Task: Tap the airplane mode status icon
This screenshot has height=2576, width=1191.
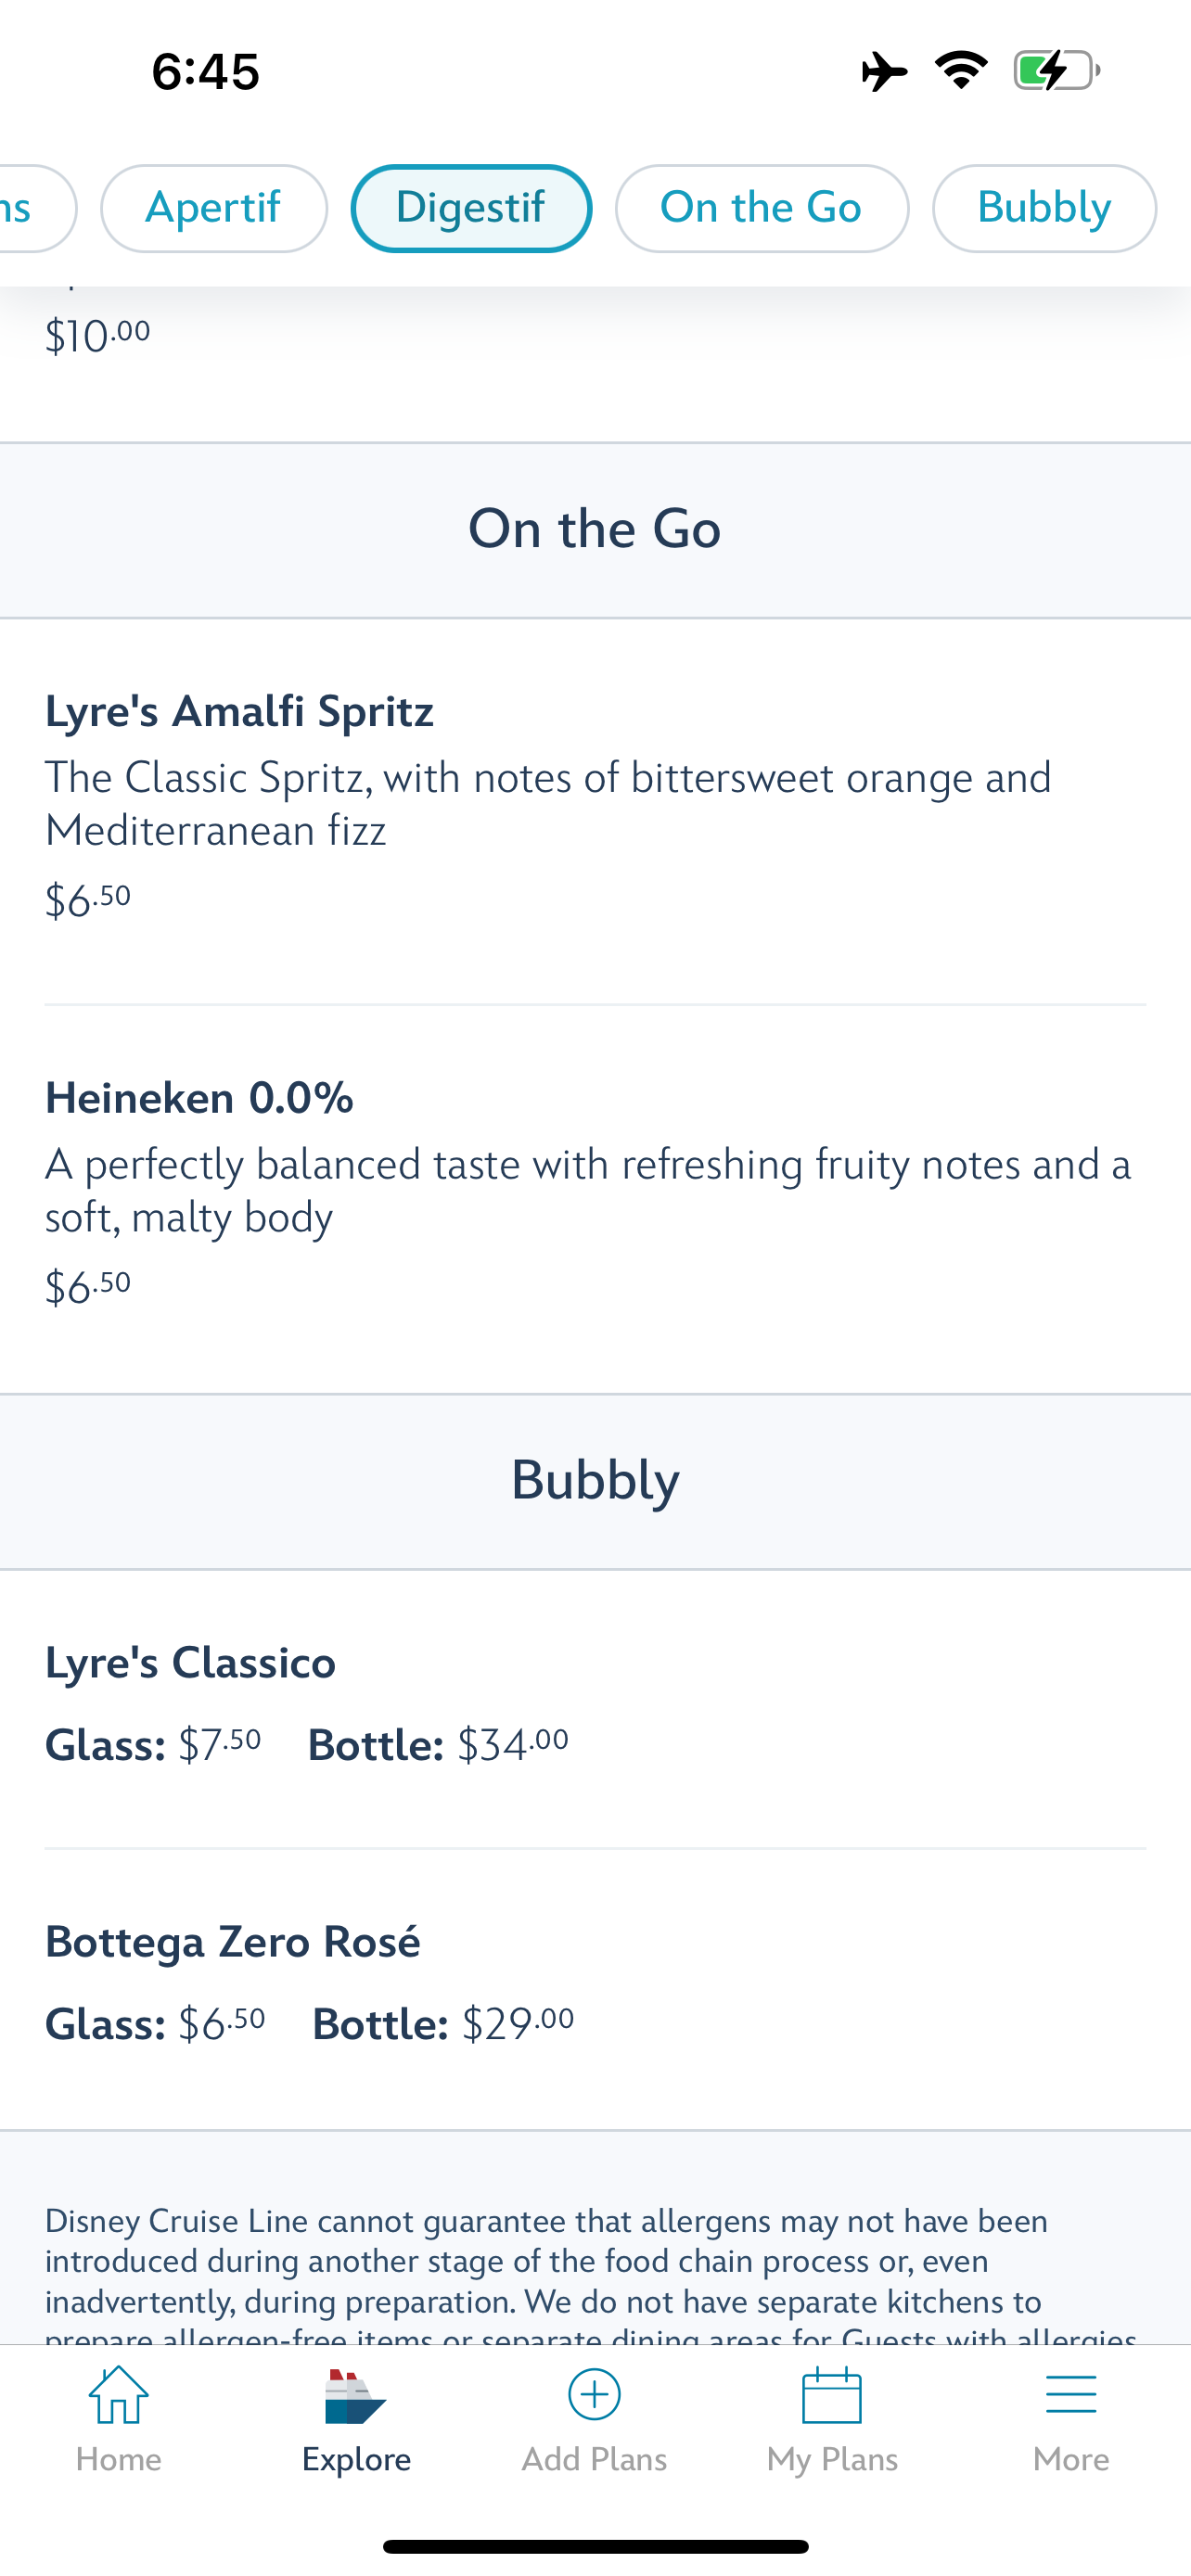Action: [x=884, y=72]
